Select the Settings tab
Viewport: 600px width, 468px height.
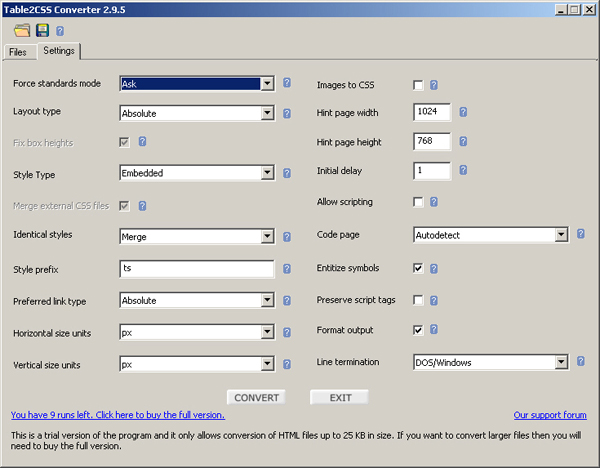[x=59, y=51]
